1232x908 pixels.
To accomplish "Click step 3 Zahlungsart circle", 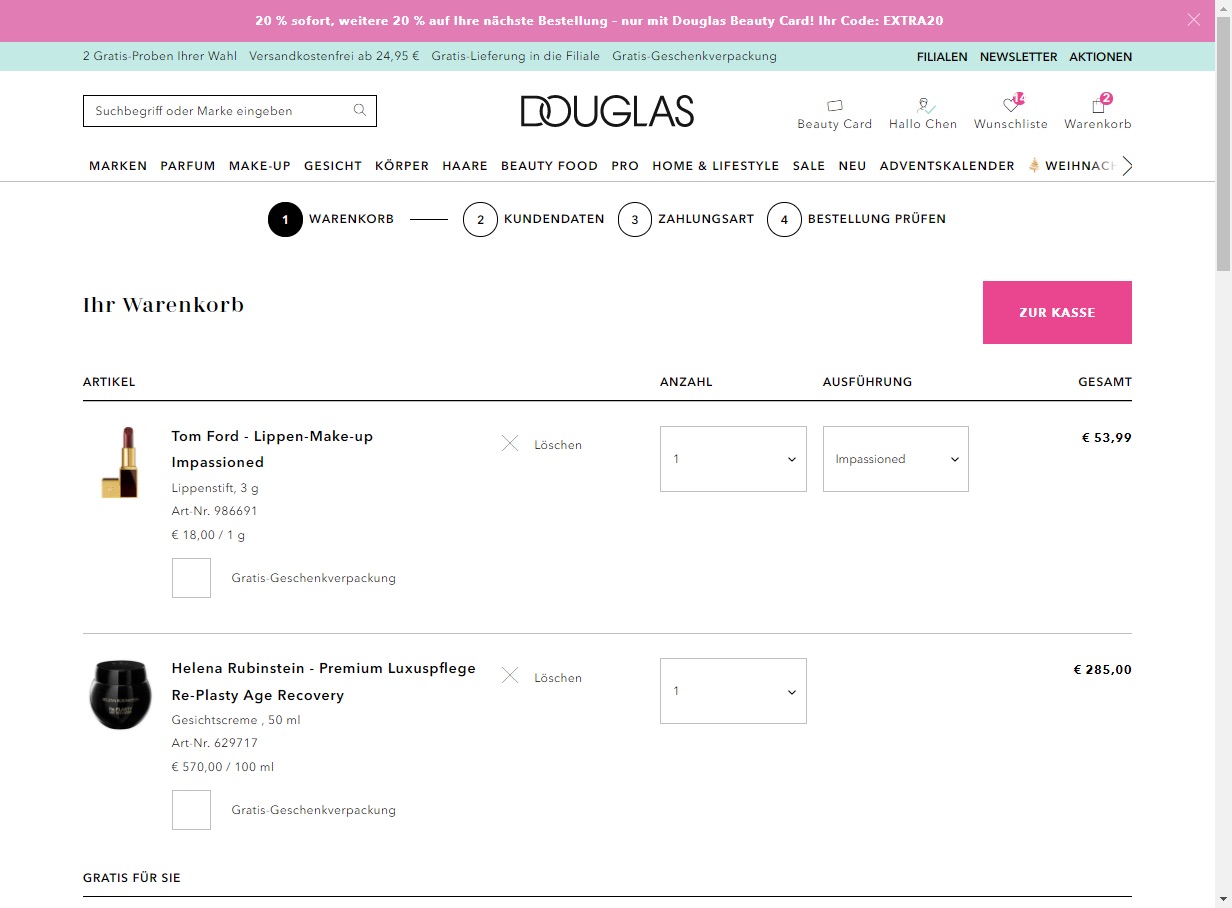I will pyautogui.click(x=635, y=219).
